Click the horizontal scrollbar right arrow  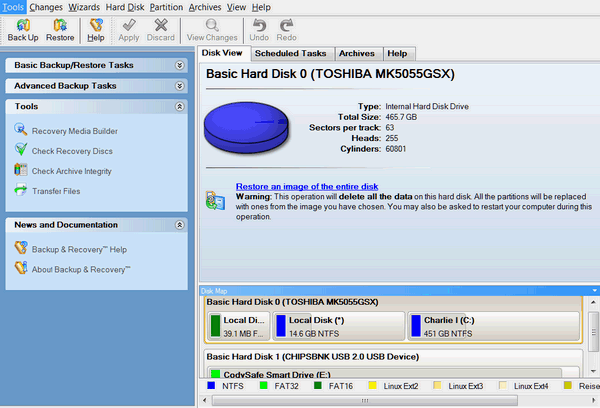(x=594, y=400)
